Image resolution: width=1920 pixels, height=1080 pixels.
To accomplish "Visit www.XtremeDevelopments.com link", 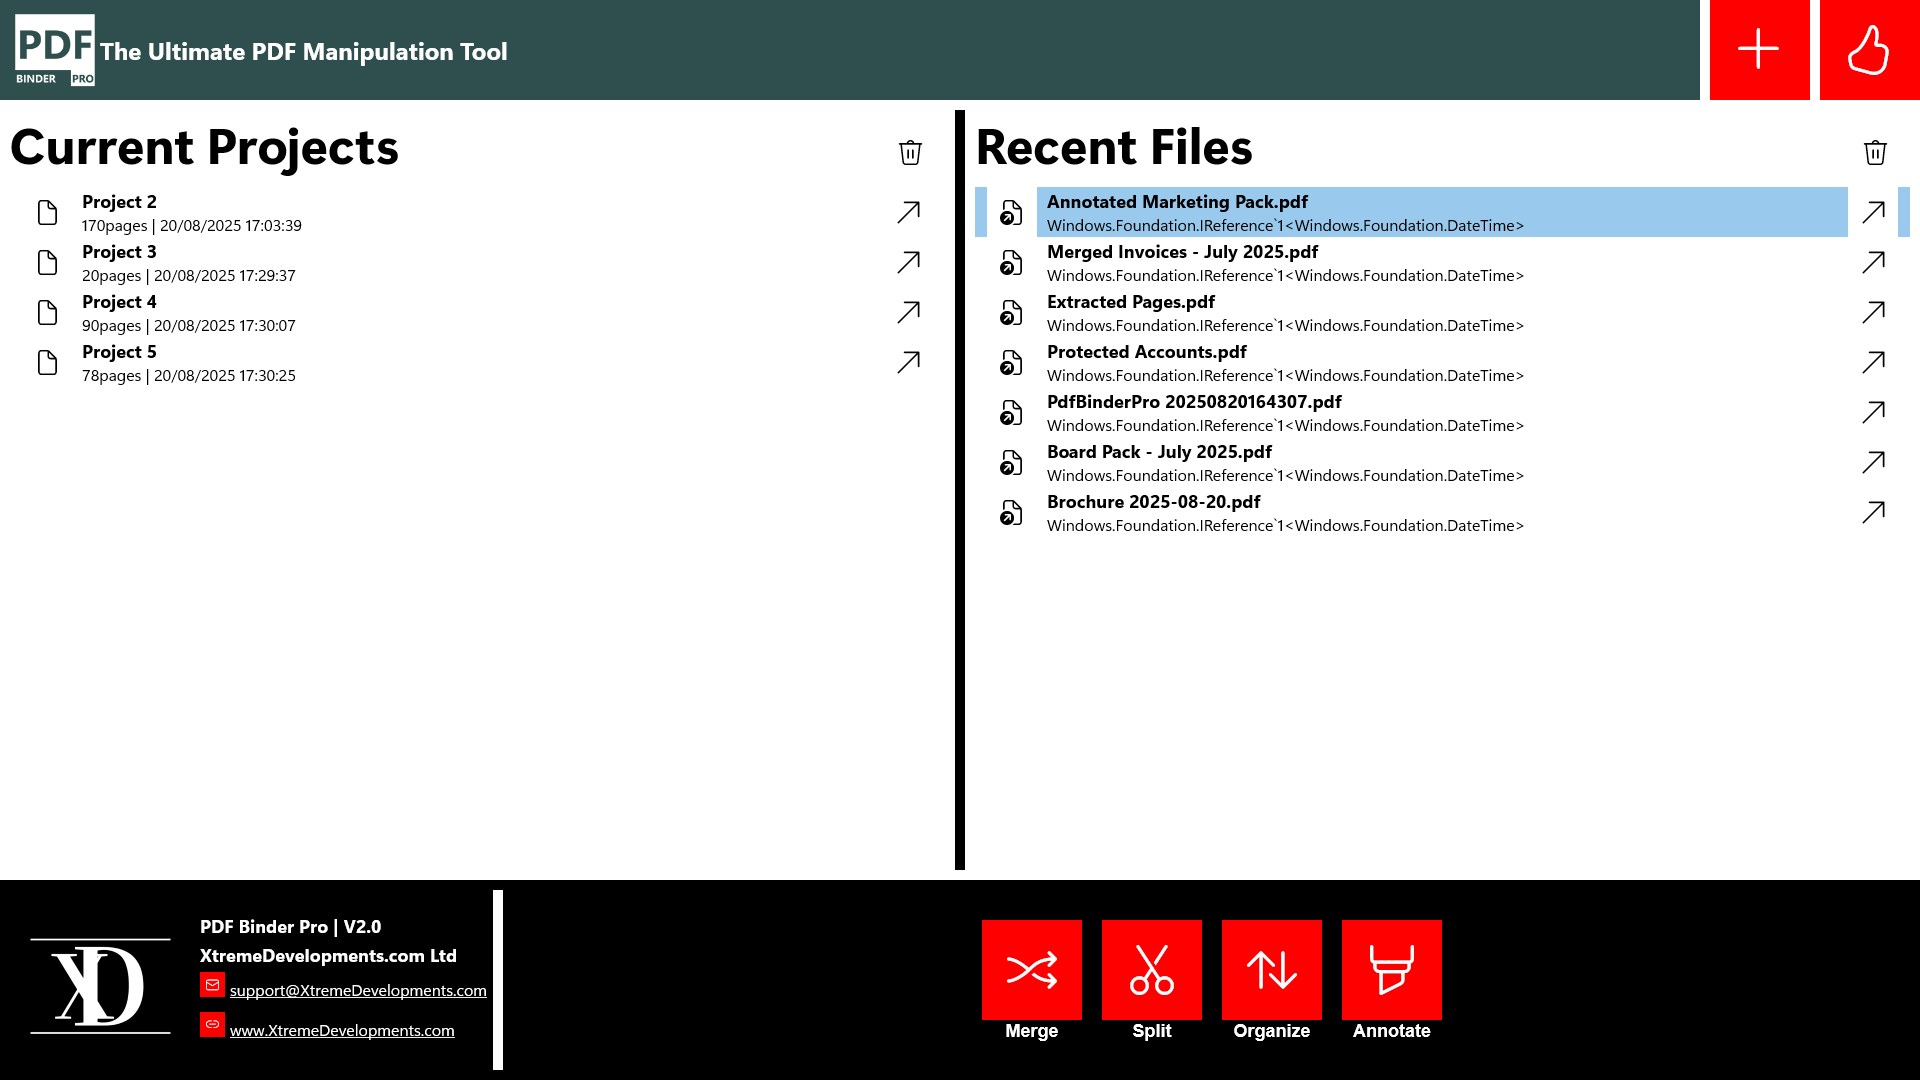I will 341,1030.
